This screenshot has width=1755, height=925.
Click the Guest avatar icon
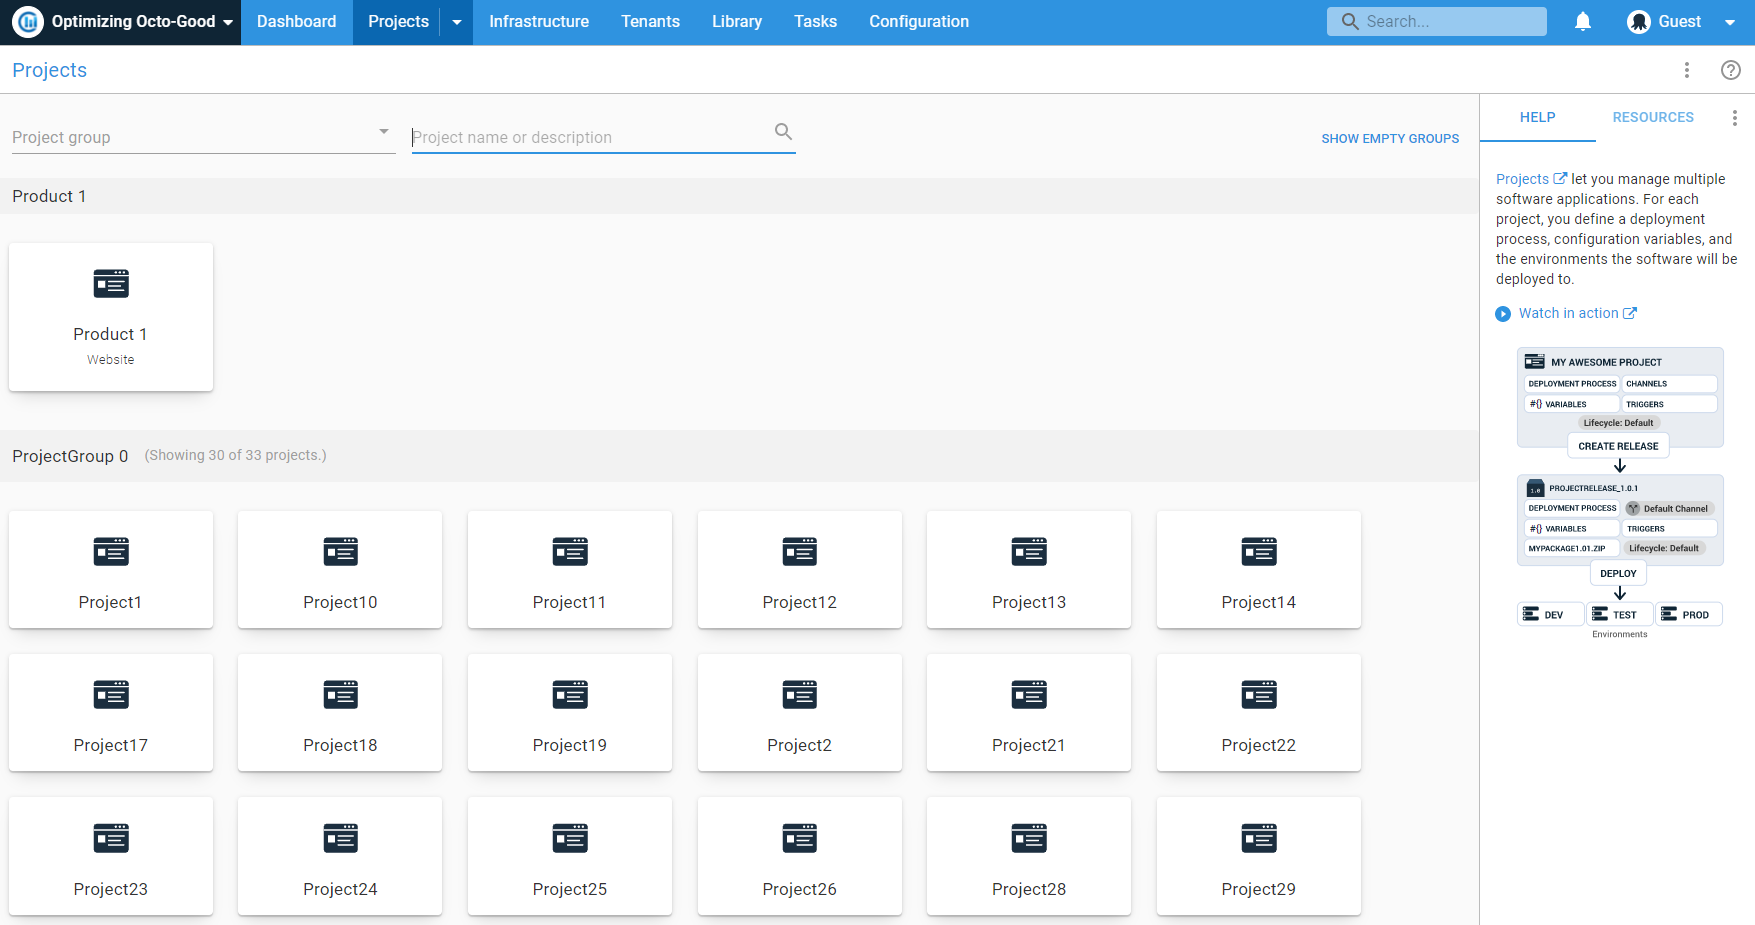point(1639,21)
